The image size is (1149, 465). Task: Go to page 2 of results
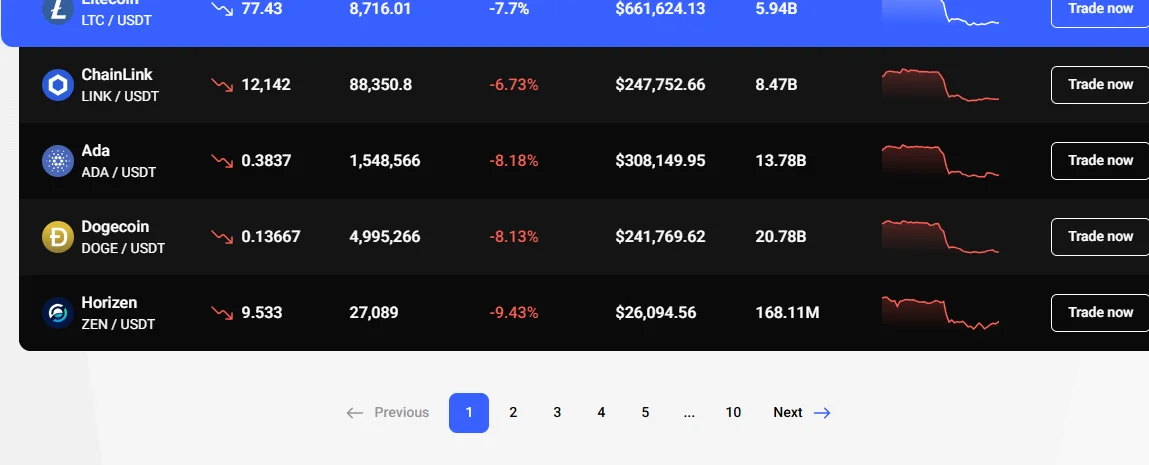pos(513,413)
